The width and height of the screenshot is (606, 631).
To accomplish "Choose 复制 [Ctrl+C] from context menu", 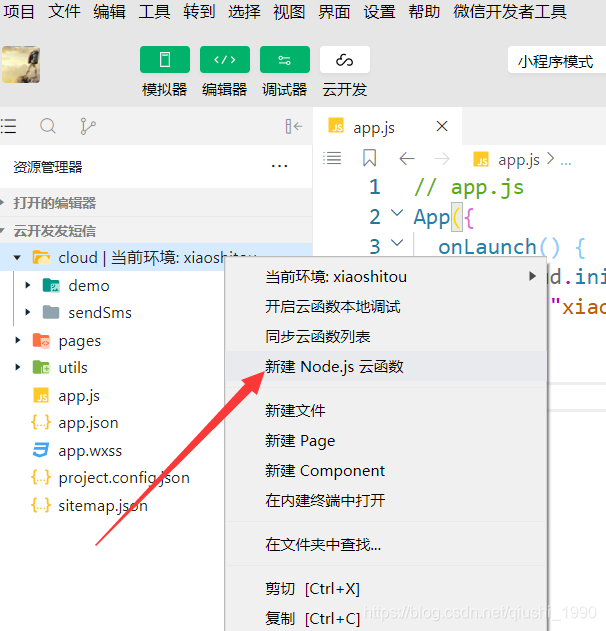I will (x=385, y=618).
